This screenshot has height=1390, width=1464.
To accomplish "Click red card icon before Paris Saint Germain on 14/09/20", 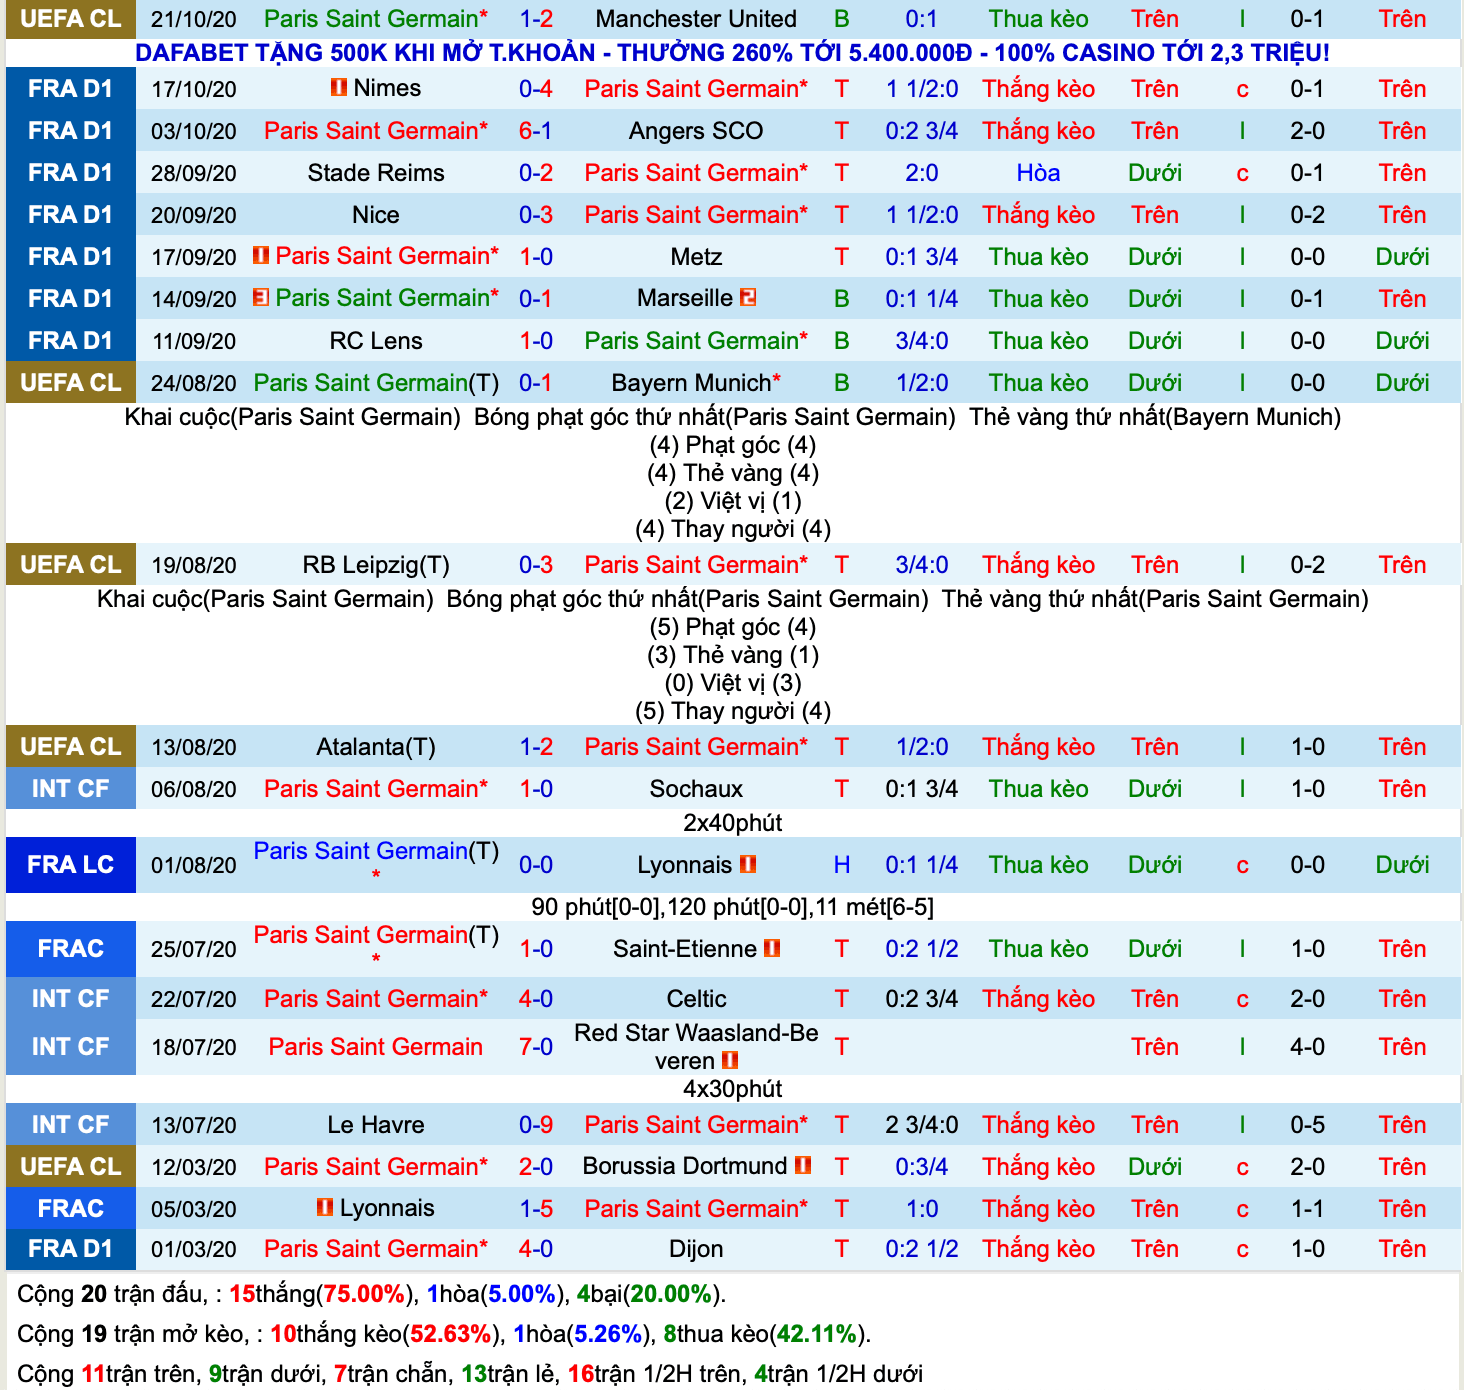I will click(261, 297).
